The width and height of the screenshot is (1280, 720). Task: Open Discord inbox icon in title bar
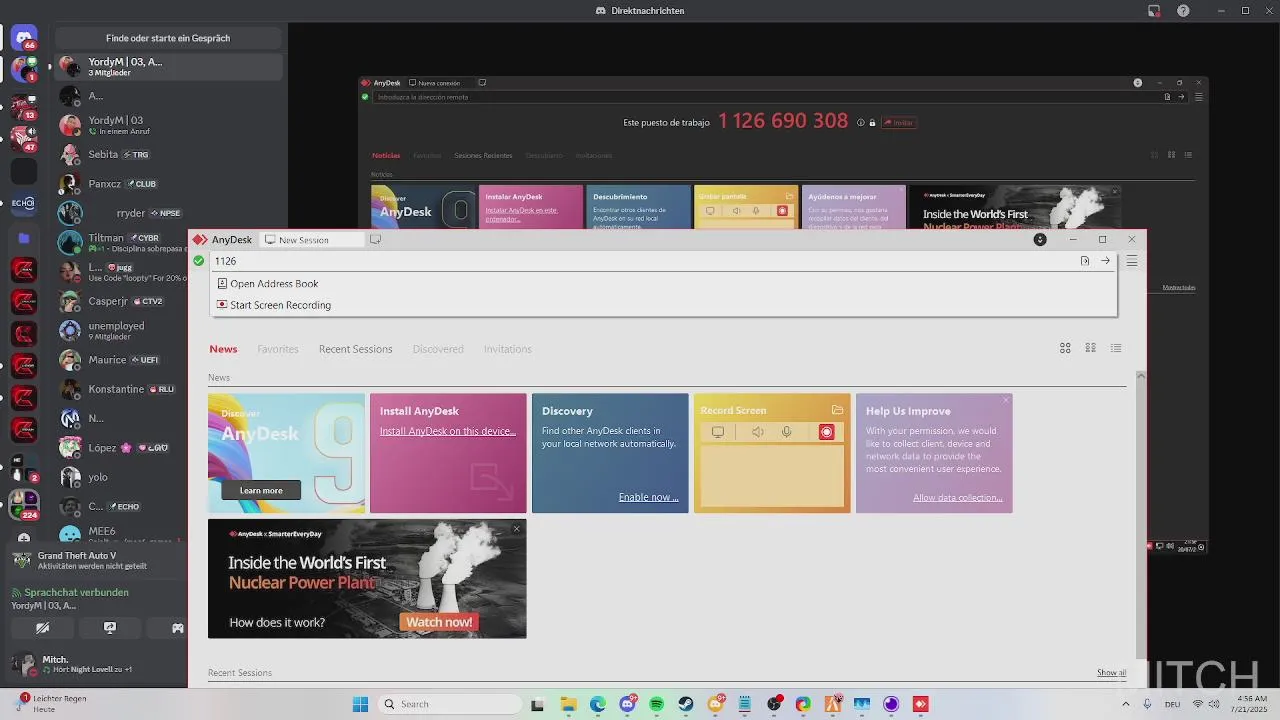pos(1154,11)
